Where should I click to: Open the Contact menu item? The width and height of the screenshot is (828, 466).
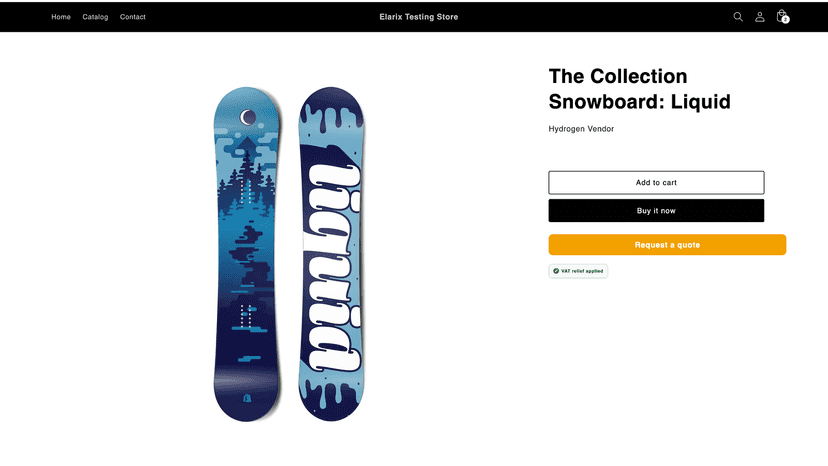click(x=133, y=17)
